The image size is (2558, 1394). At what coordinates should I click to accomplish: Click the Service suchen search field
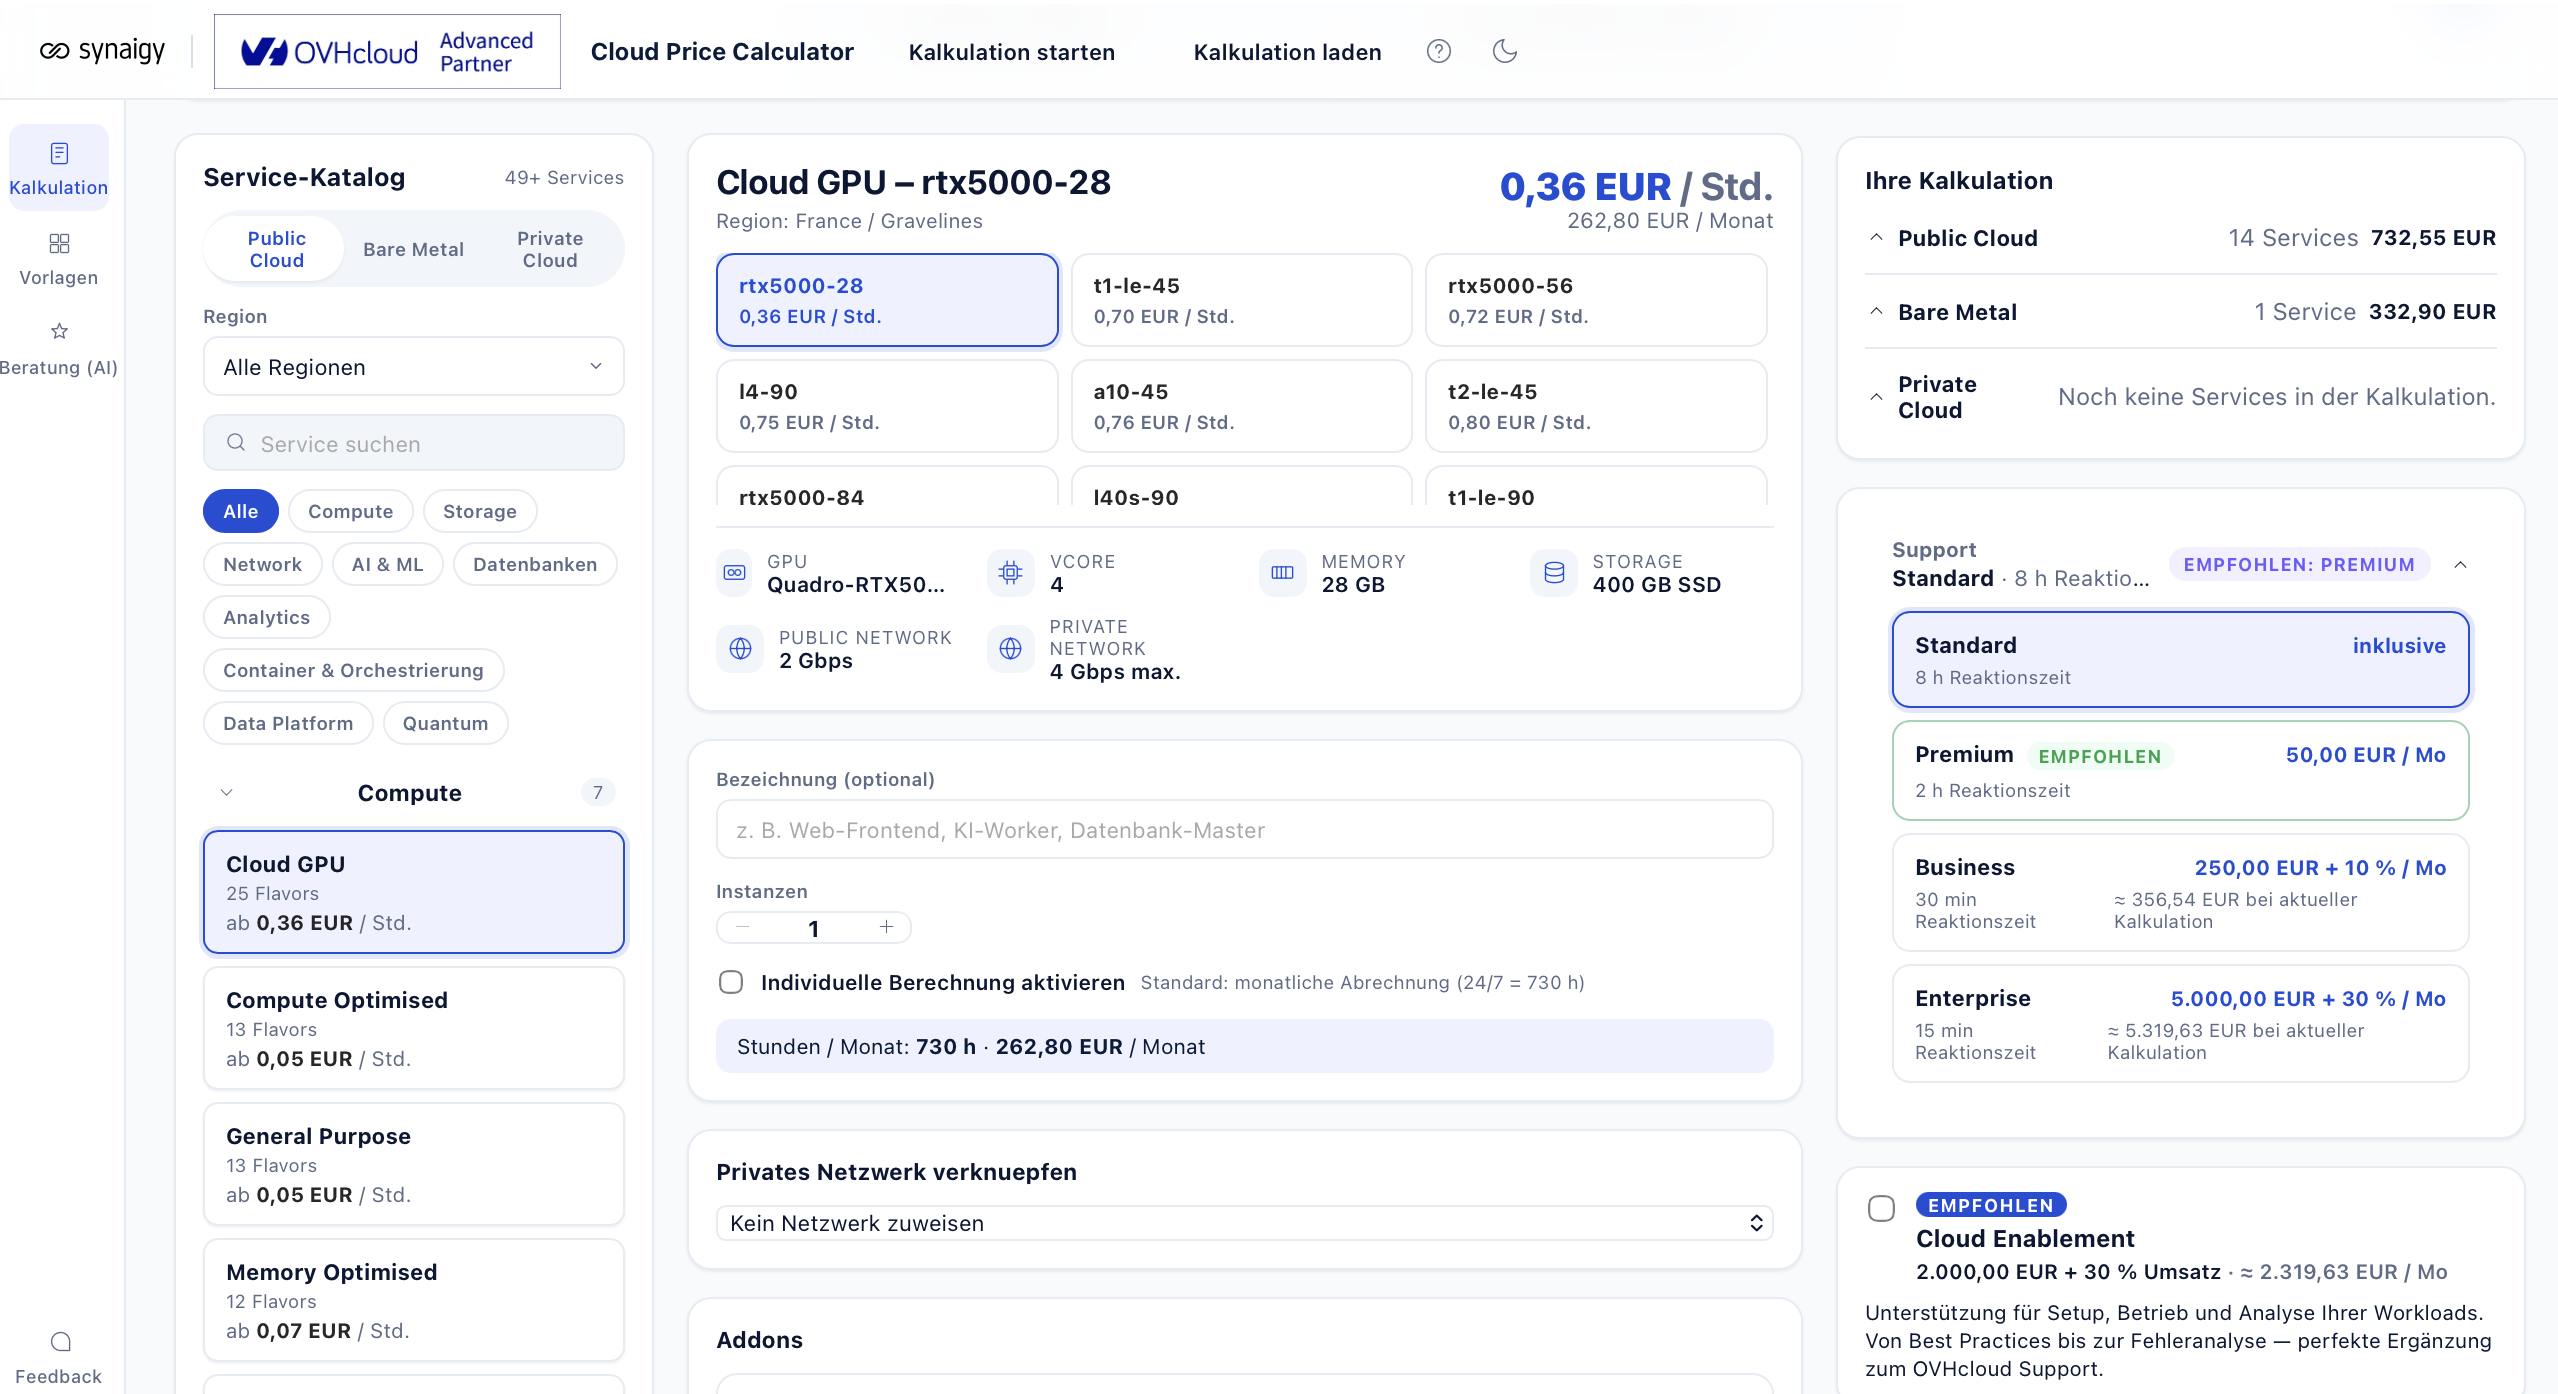pyautogui.click(x=413, y=443)
